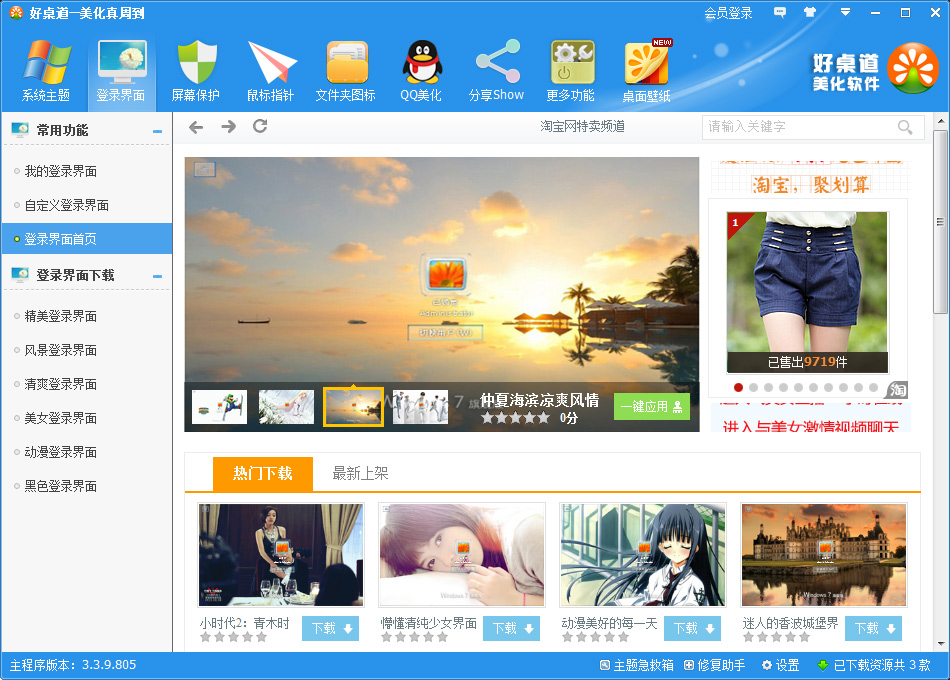Select the group photo banner thumbnail
The image size is (950, 680).
(420, 407)
